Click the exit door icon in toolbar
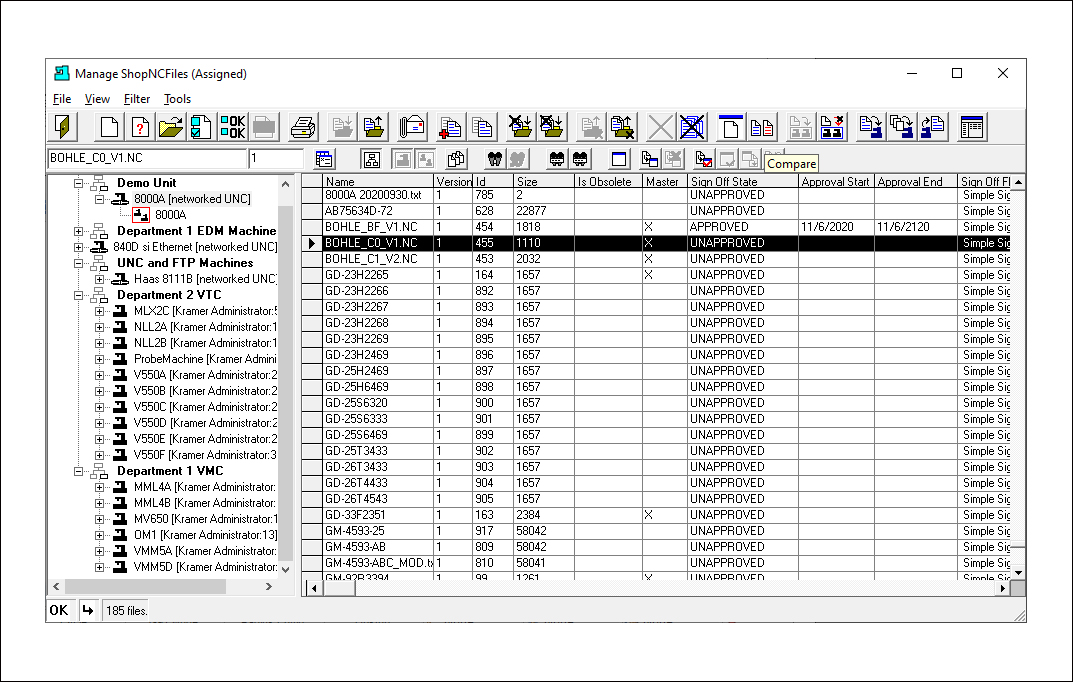The height and width of the screenshot is (682, 1073). click(x=64, y=127)
